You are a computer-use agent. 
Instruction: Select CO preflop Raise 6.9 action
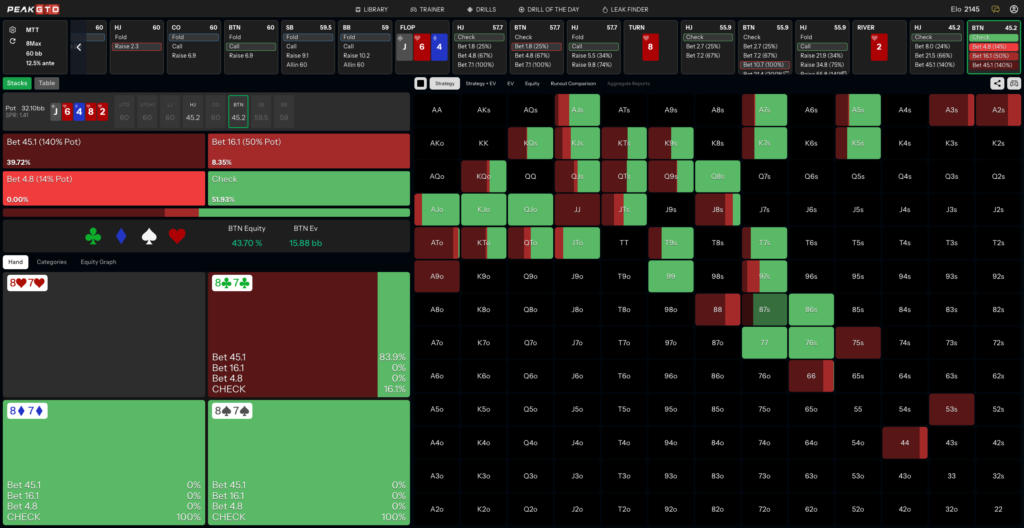pyautogui.click(x=194, y=56)
